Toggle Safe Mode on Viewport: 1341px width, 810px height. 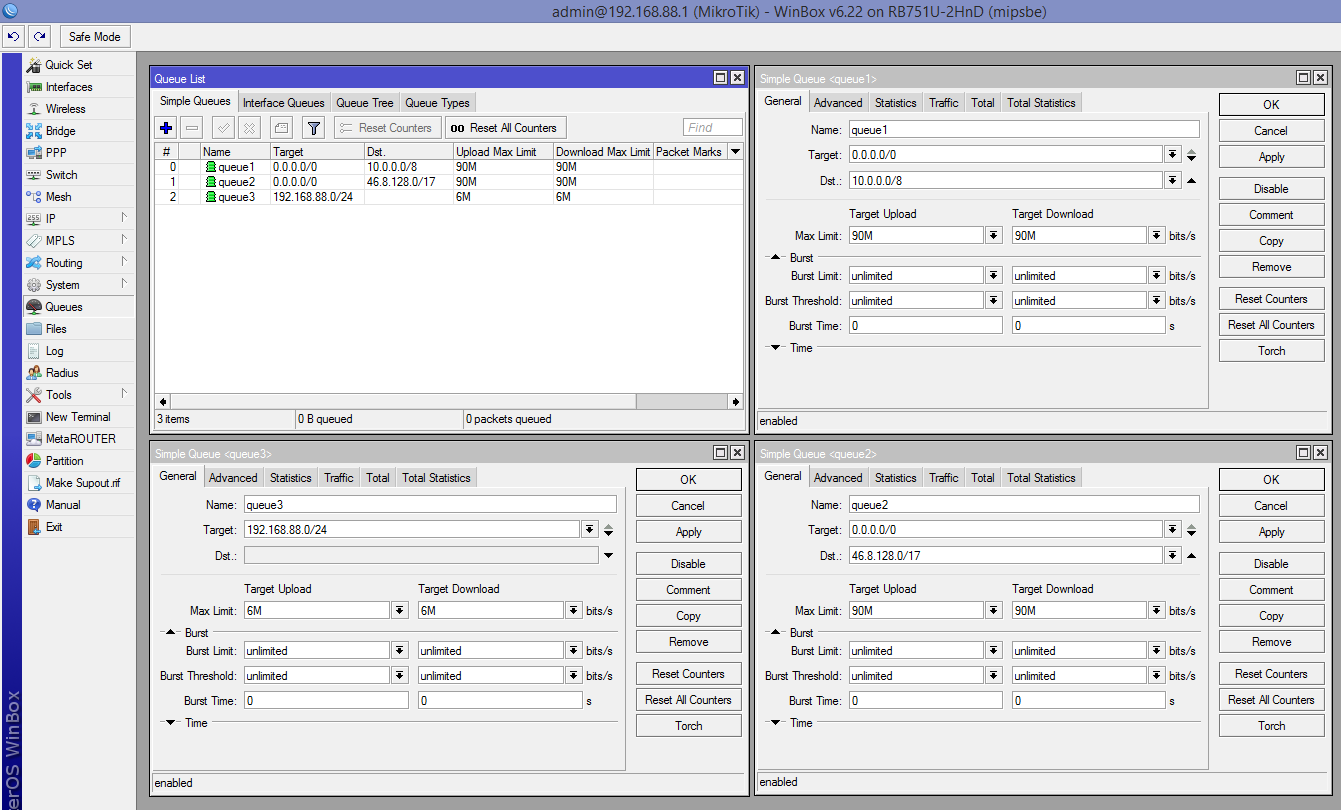click(x=94, y=37)
